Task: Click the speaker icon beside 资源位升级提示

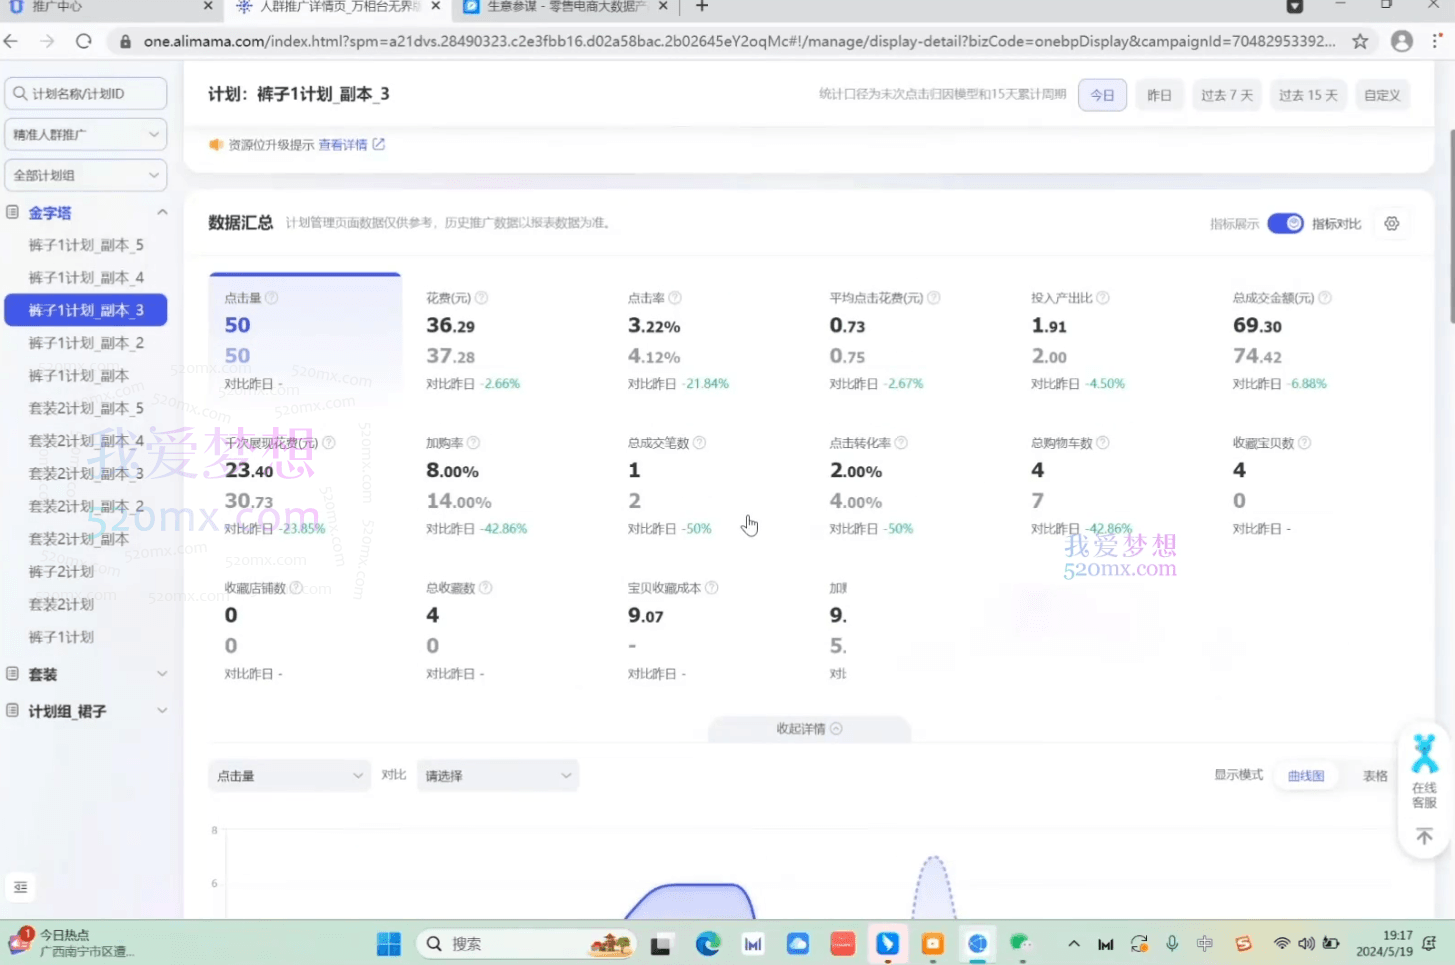Action: pyautogui.click(x=217, y=144)
